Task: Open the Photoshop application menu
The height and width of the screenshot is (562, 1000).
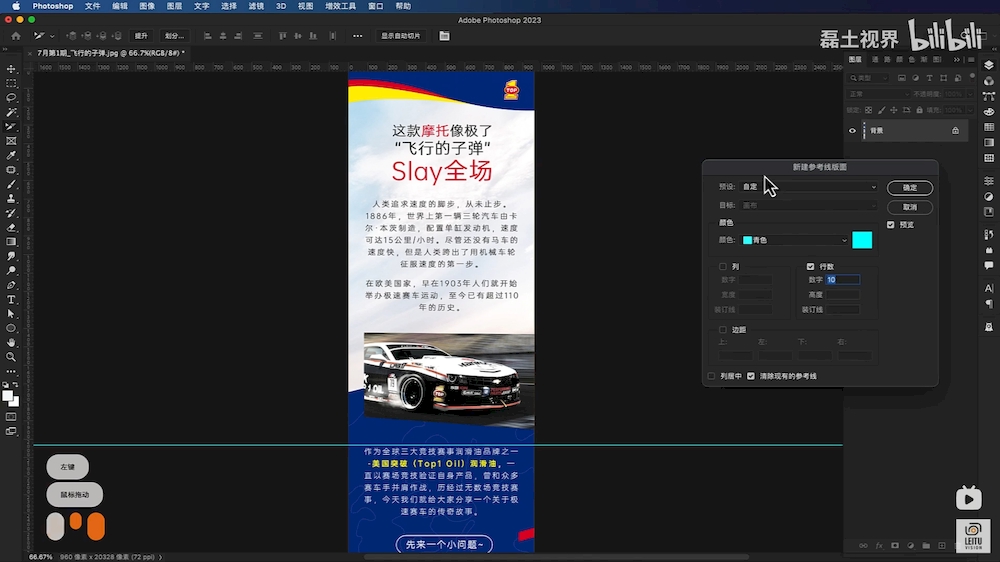Action: coord(53,6)
